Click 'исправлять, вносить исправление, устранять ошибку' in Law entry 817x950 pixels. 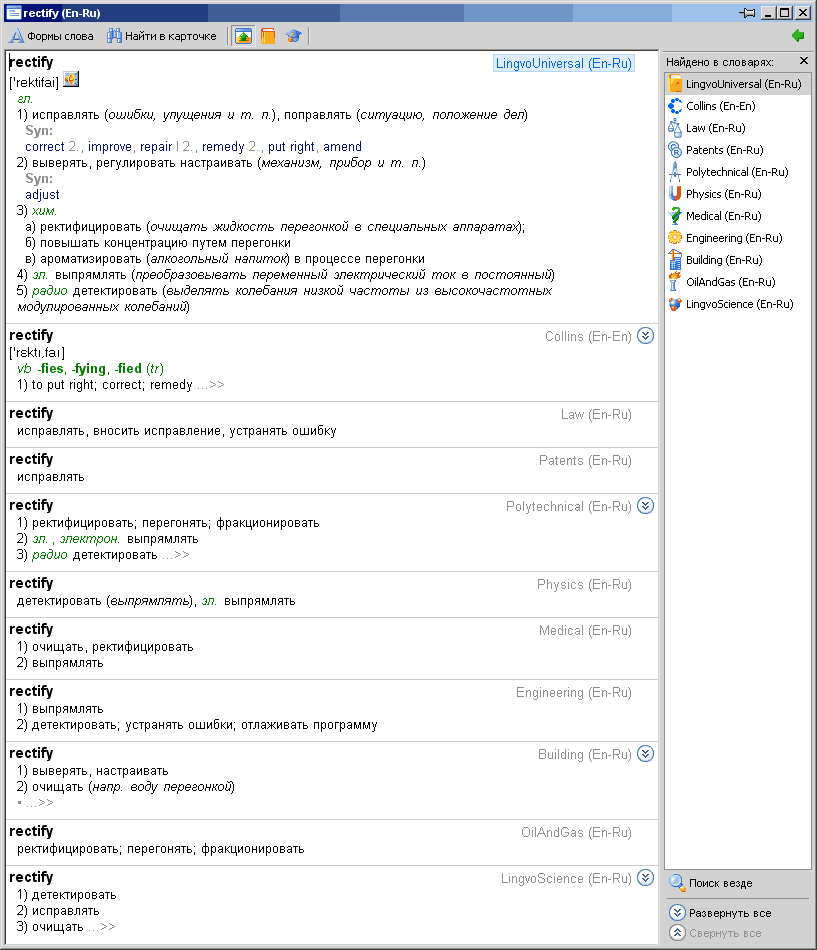(x=176, y=431)
